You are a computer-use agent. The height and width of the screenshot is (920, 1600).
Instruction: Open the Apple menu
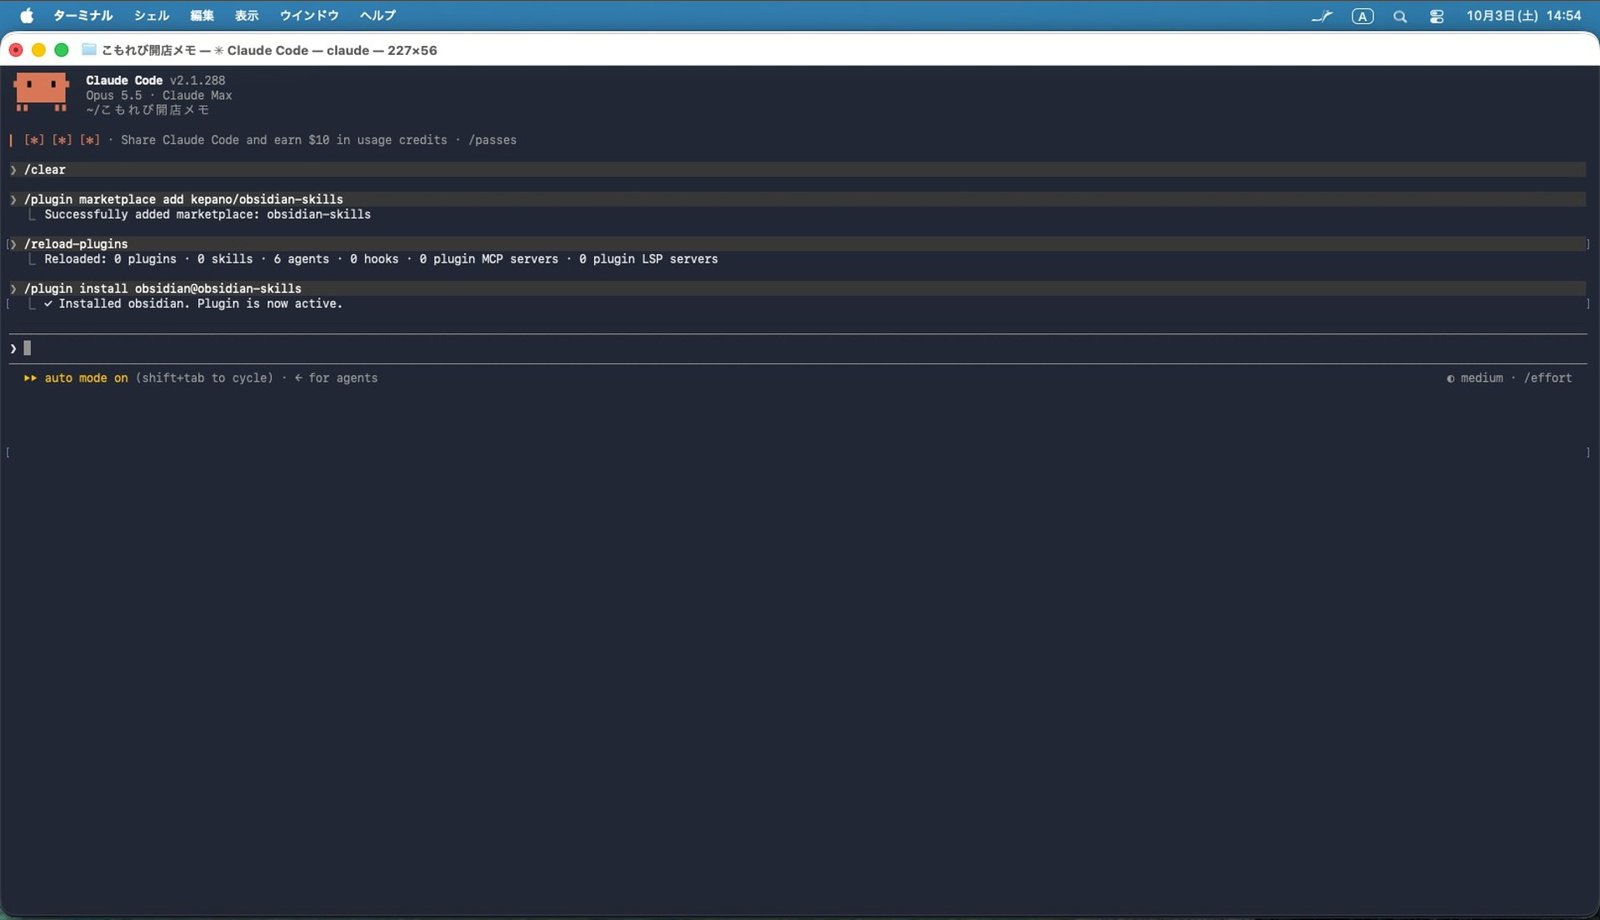[27, 15]
